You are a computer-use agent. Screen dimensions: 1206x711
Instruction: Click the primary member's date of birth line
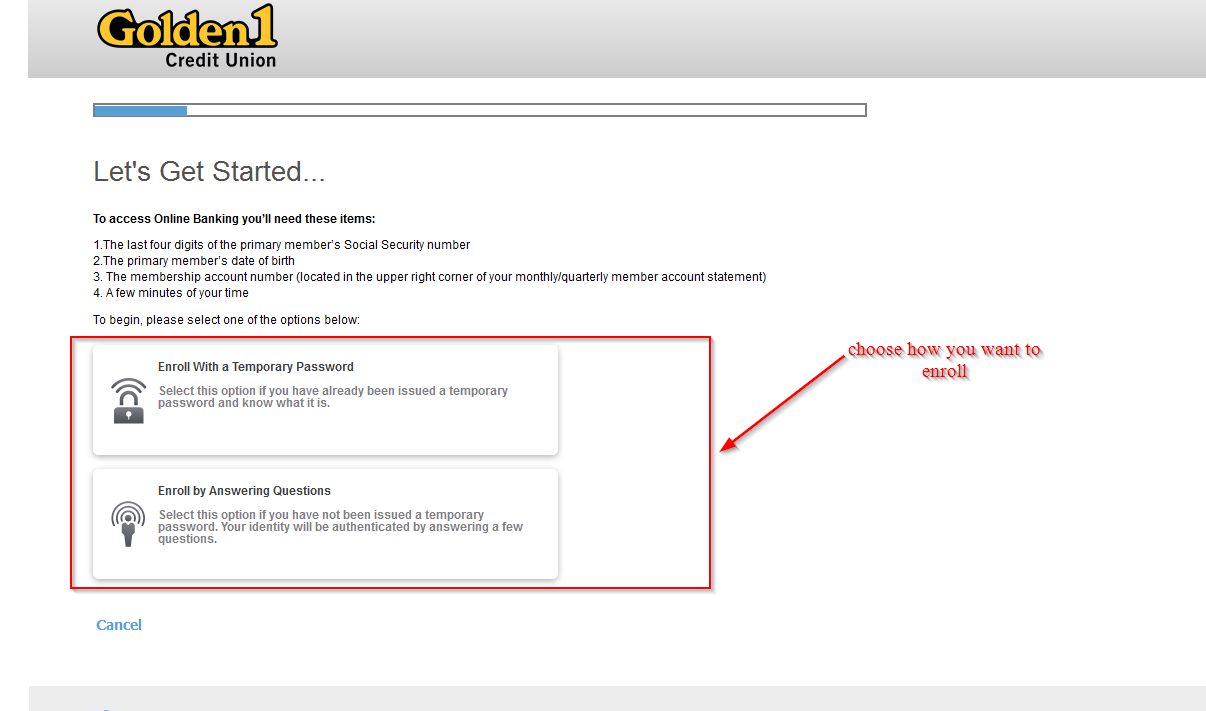click(x=194, y=261)
